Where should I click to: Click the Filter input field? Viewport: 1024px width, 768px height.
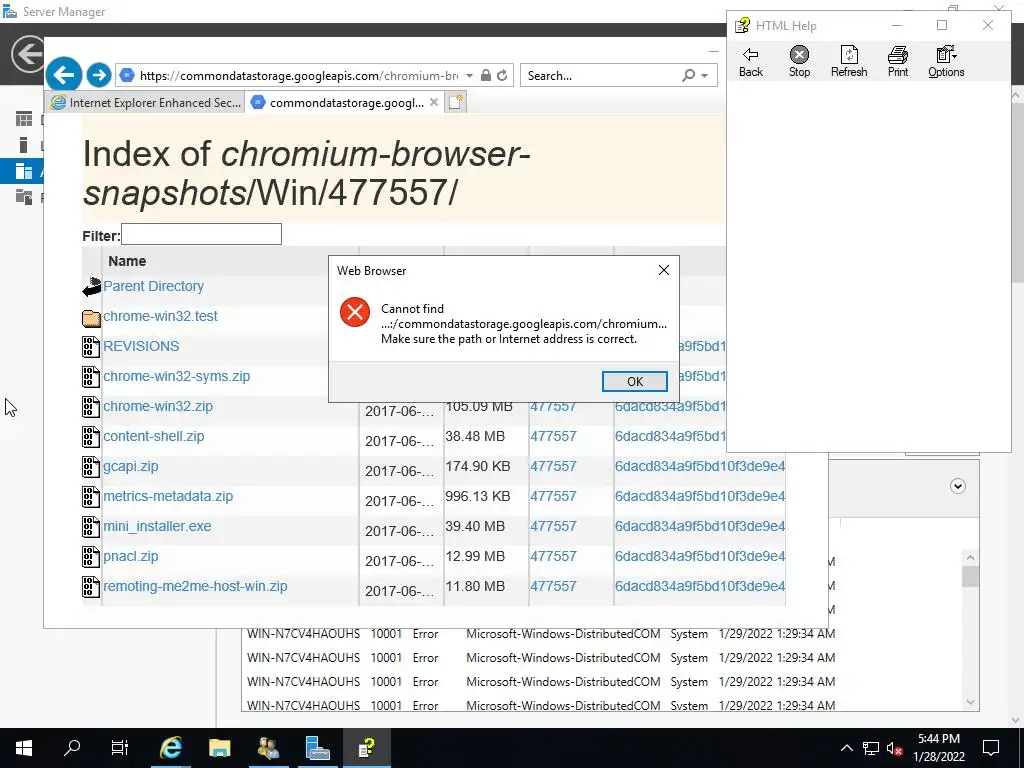pos(201,234)
